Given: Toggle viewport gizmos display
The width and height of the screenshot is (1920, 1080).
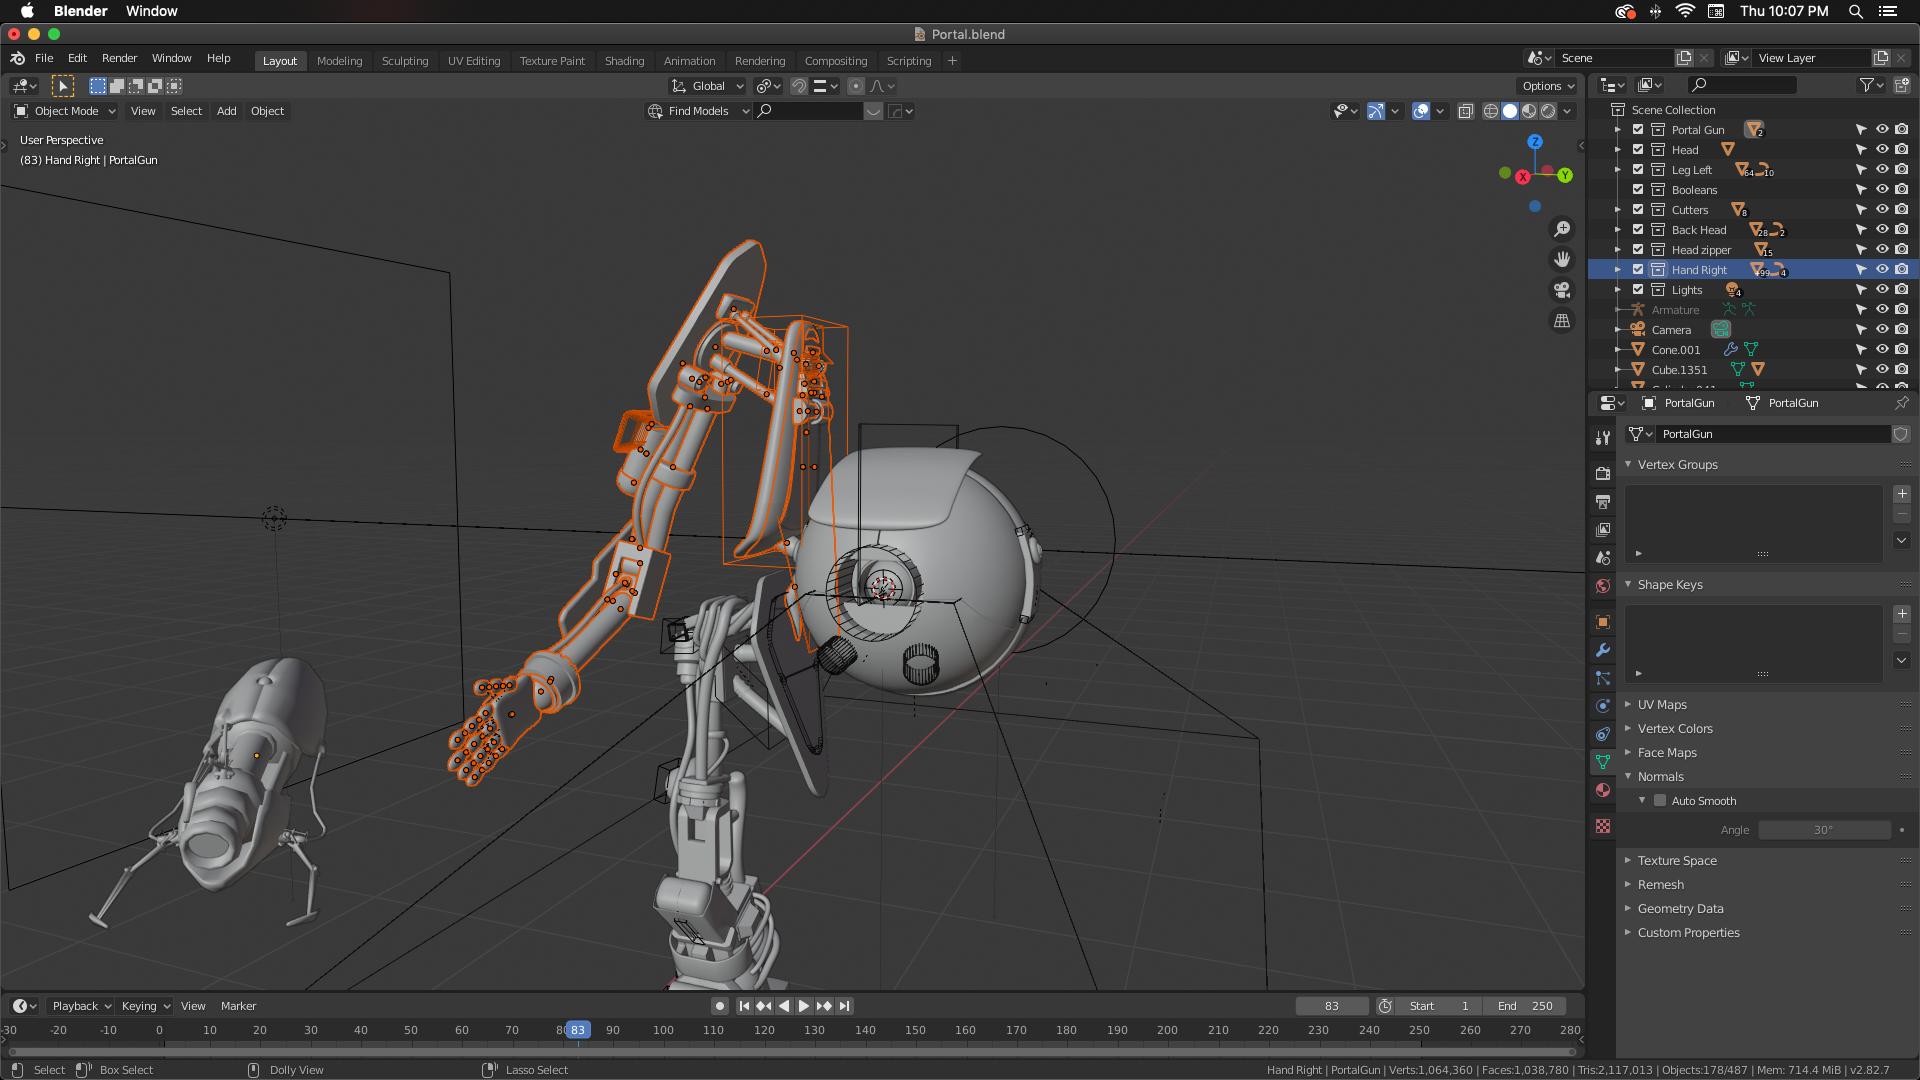Looking at the screenshot, I should coord(1376,111).
